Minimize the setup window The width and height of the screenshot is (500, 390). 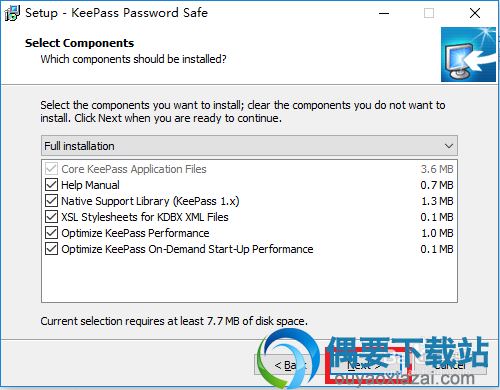[384, 13]
